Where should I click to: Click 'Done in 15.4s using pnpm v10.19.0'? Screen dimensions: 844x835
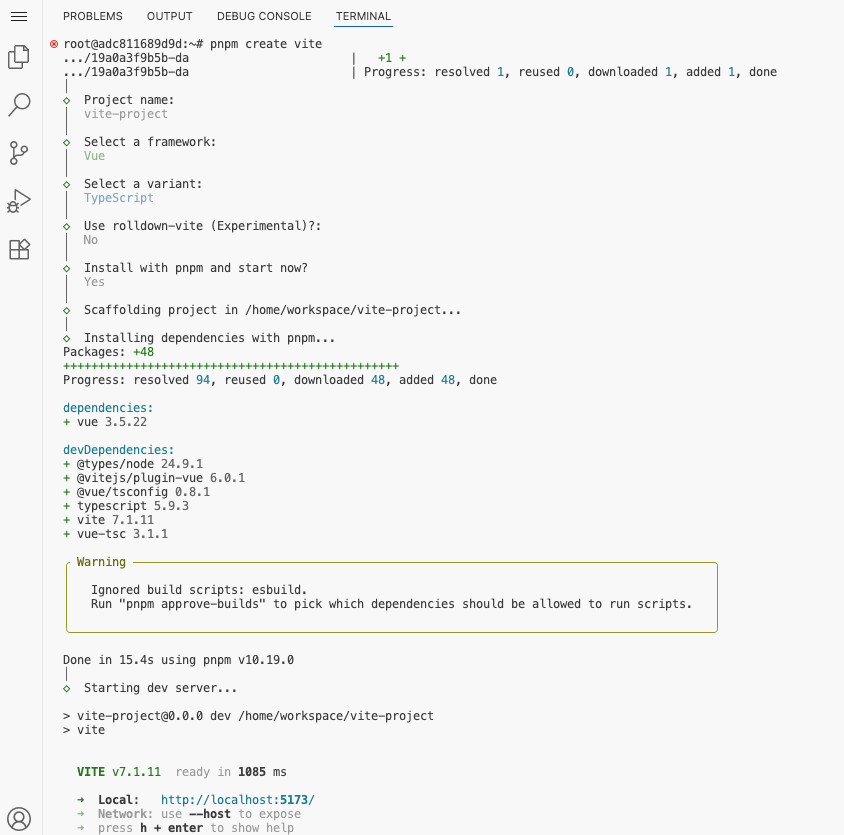tap(178, 660)
